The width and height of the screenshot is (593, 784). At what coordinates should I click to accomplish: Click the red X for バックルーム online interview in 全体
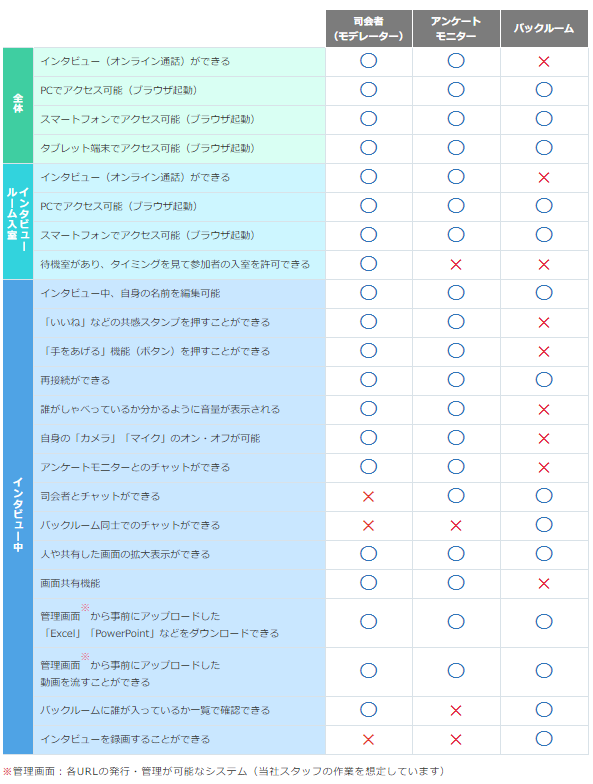(544, 62)
